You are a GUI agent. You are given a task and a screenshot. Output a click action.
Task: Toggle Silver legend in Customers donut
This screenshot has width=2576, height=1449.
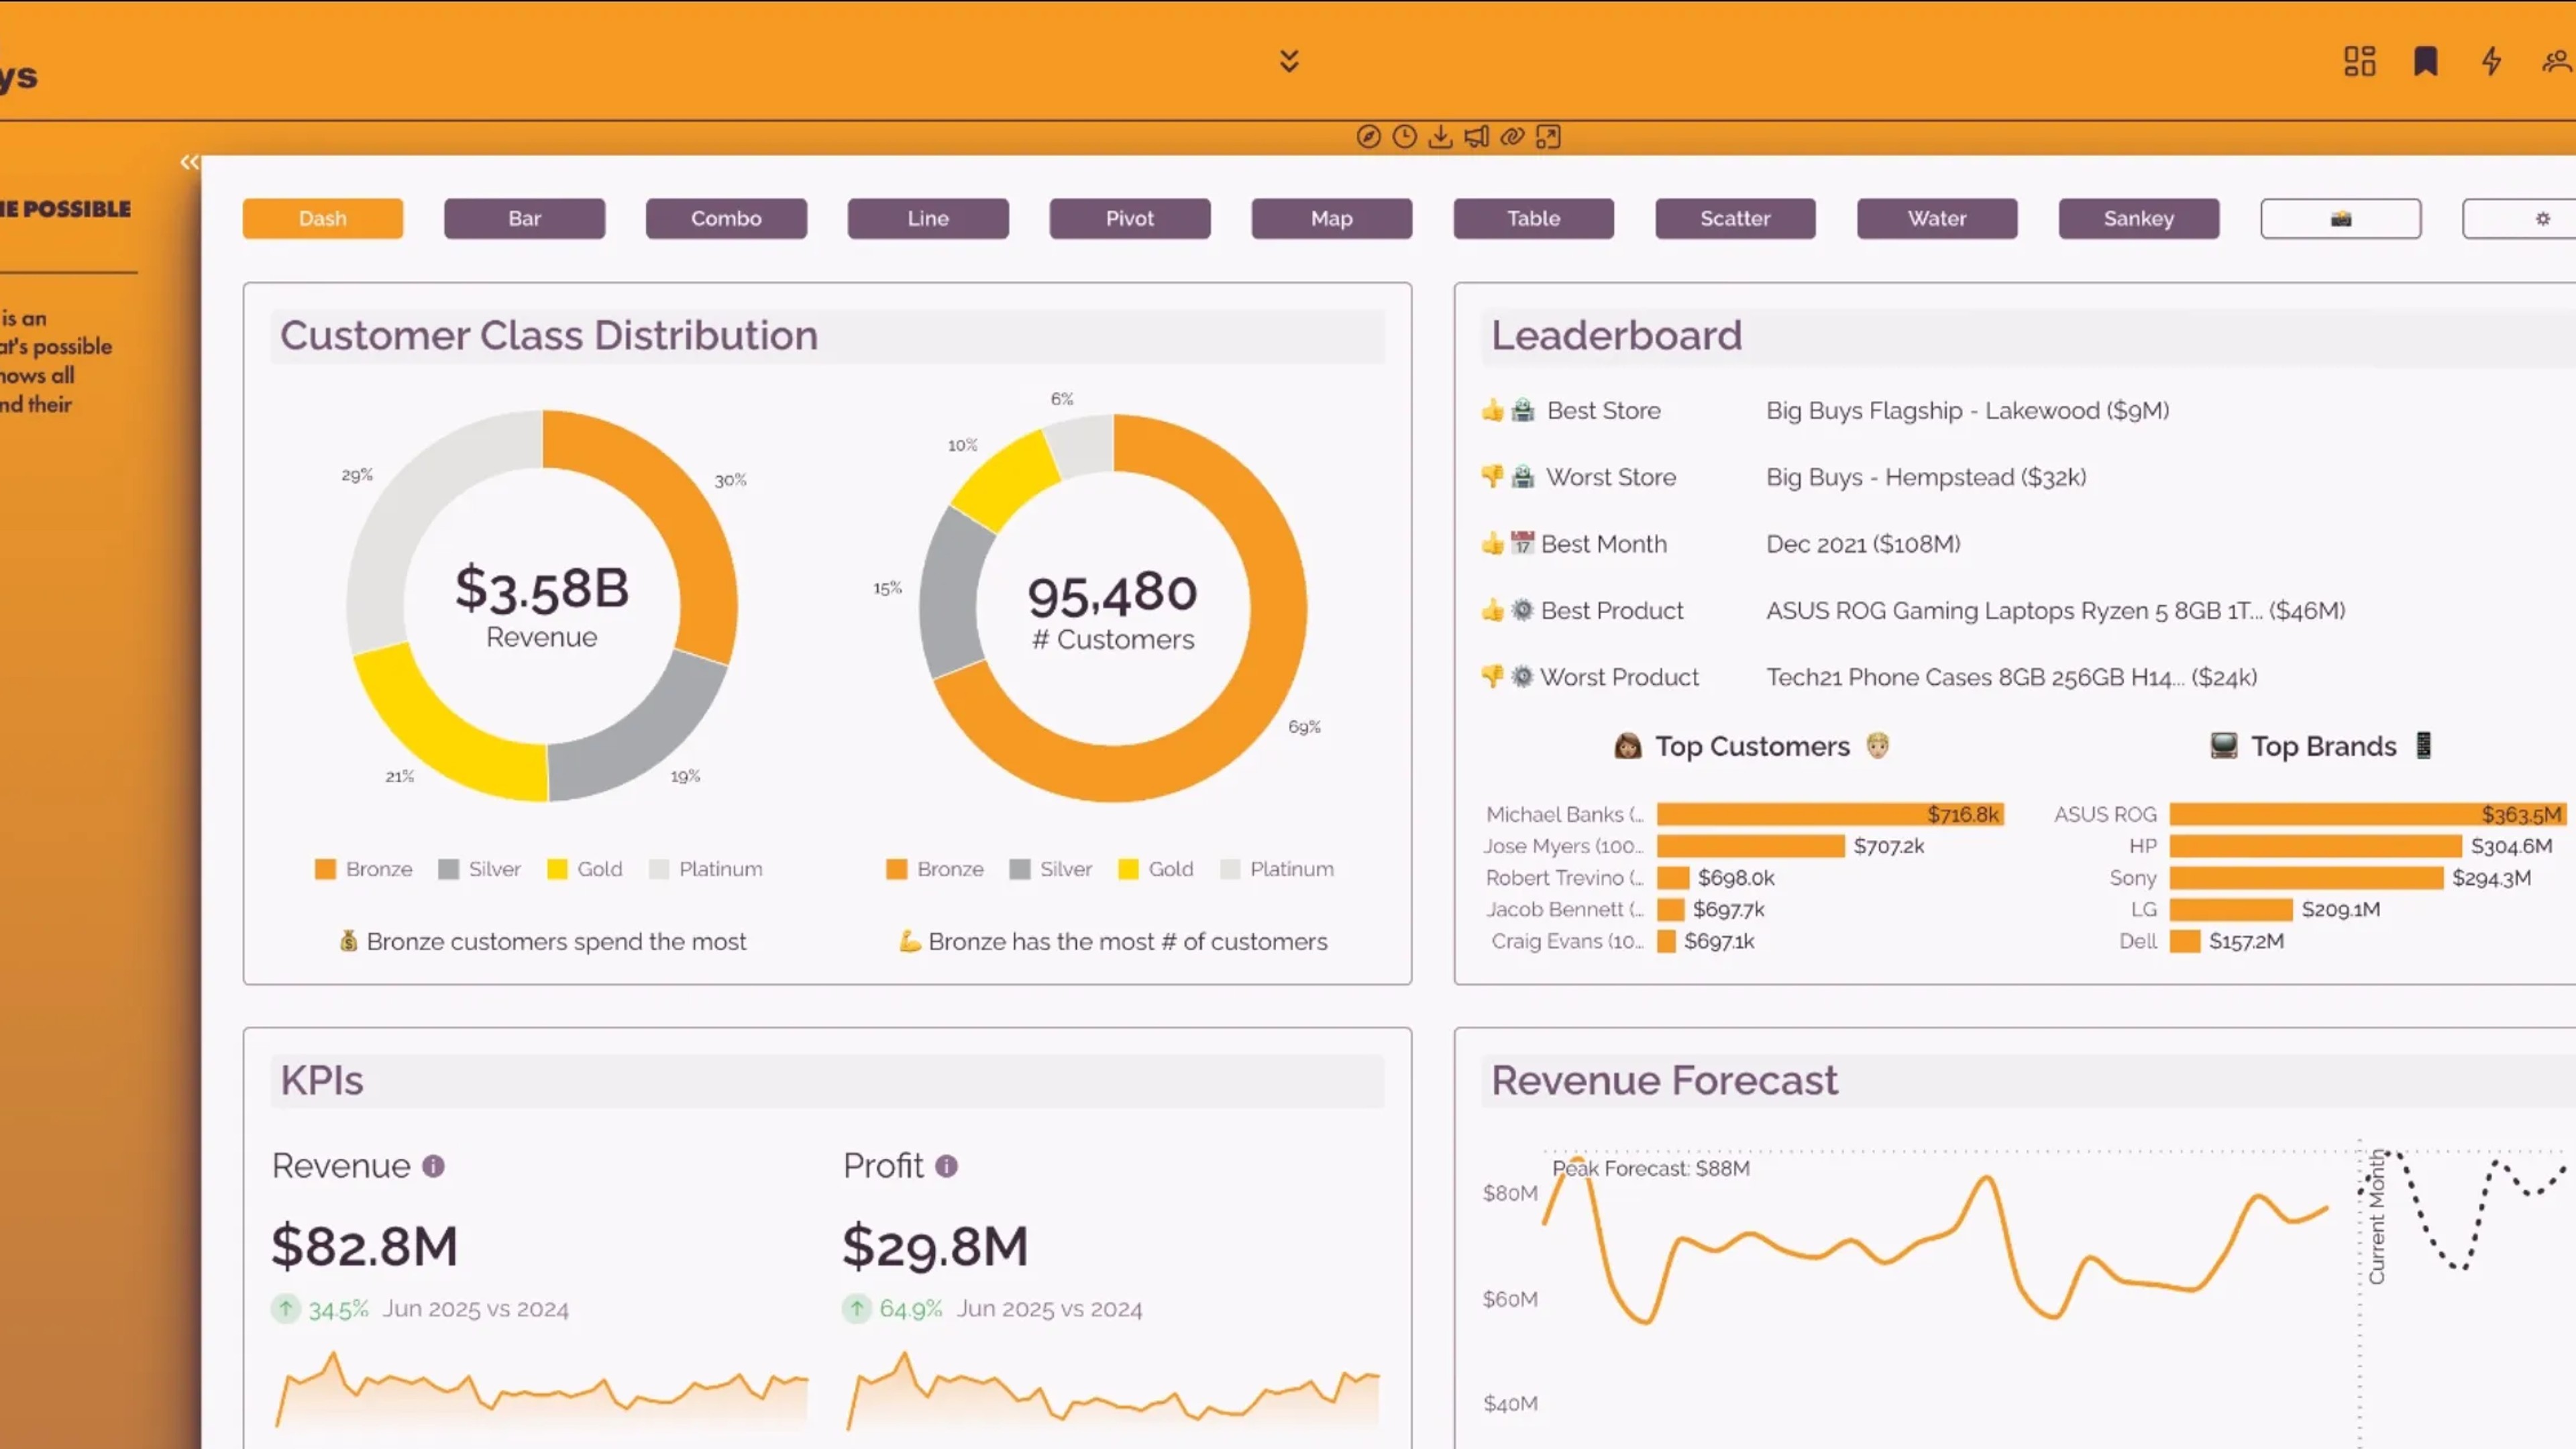tap(1051, 869)
